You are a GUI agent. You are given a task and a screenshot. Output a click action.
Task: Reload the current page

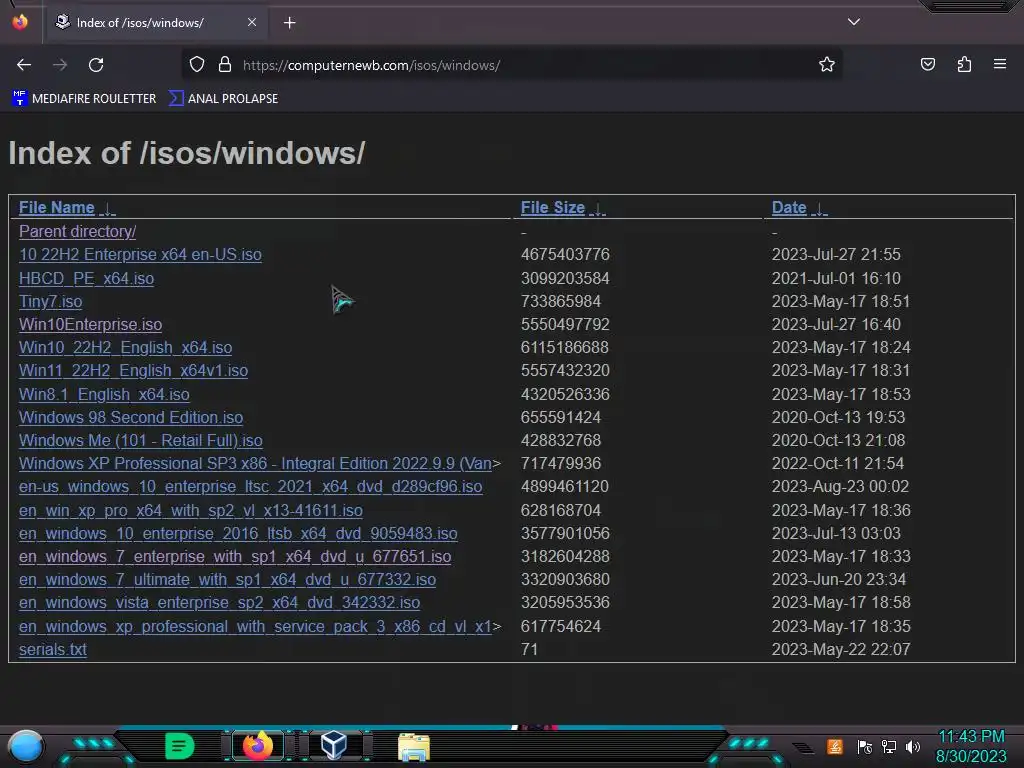tap(96, 65)
